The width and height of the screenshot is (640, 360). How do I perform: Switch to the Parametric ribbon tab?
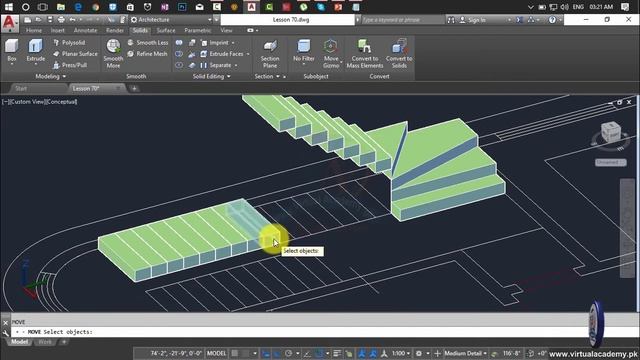coord(198,31)
